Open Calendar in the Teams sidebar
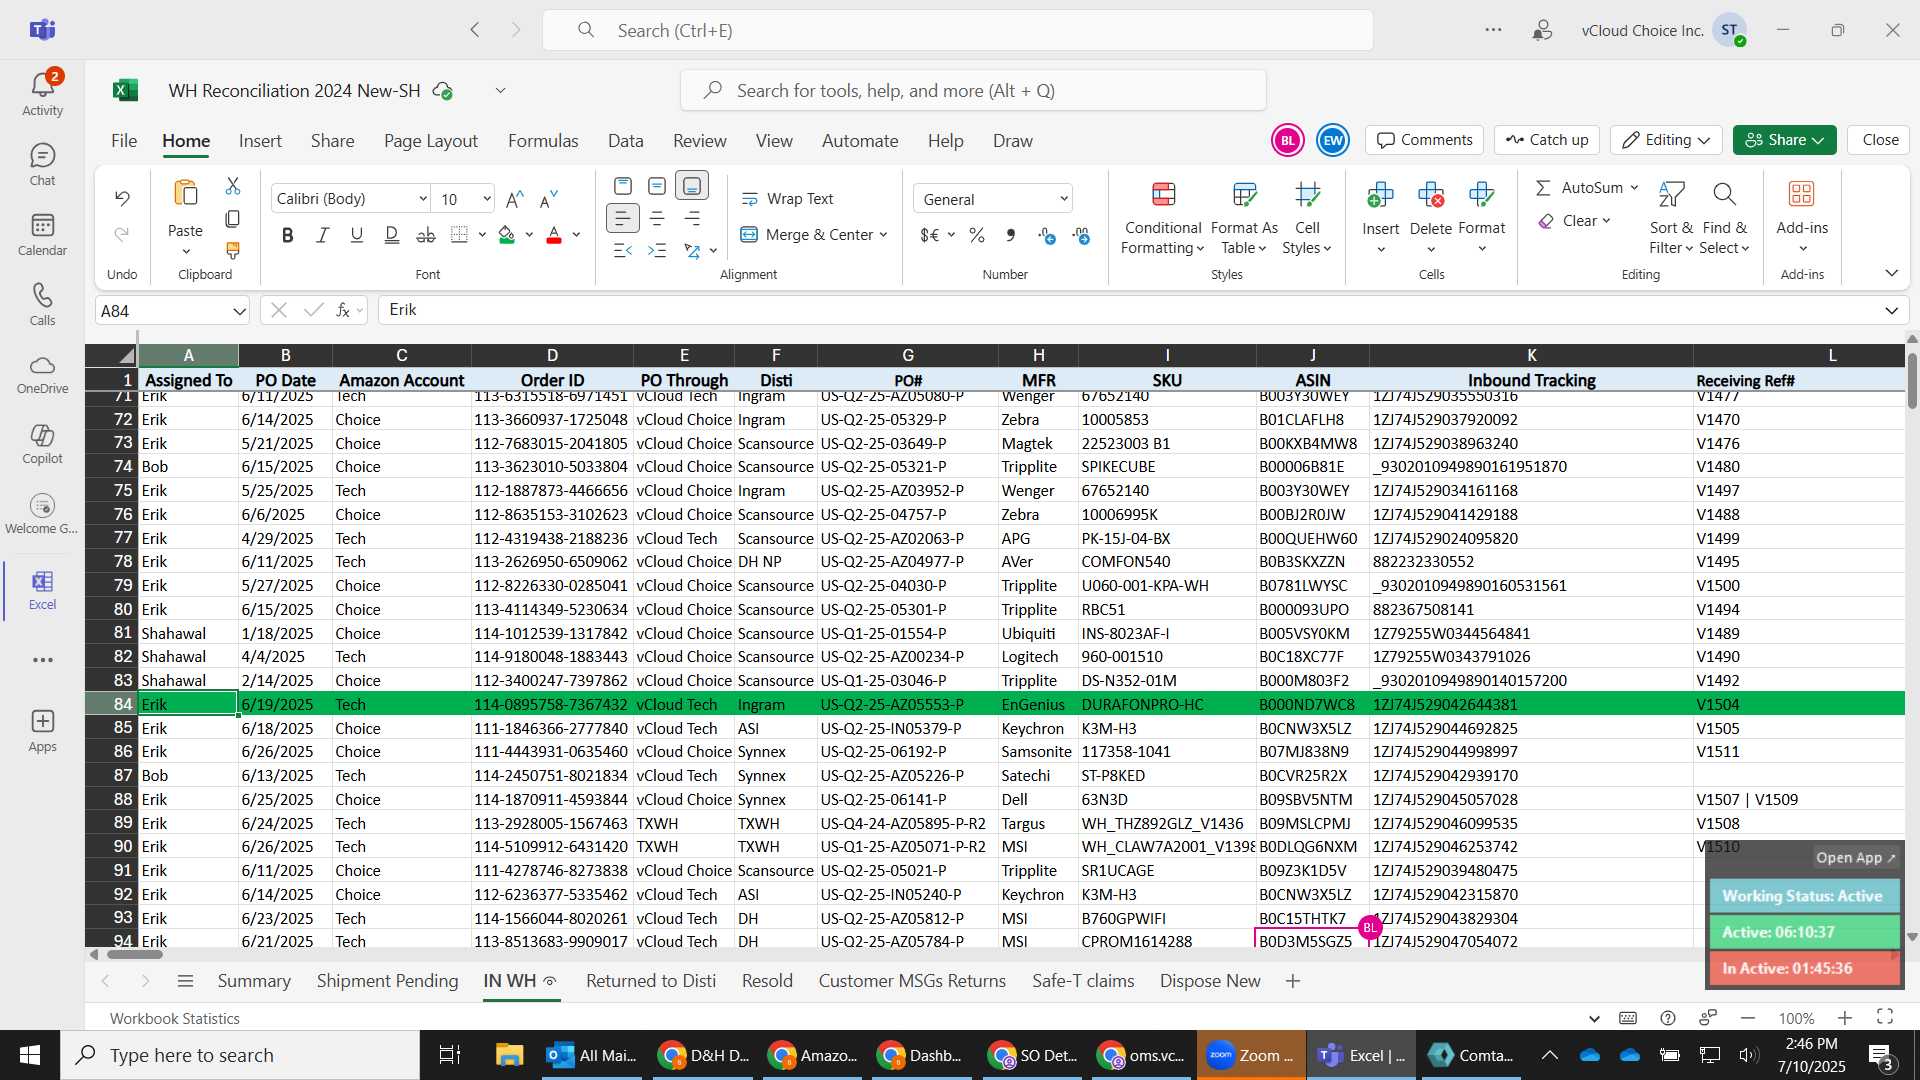 pyautogui.click(x=42, y=235)
